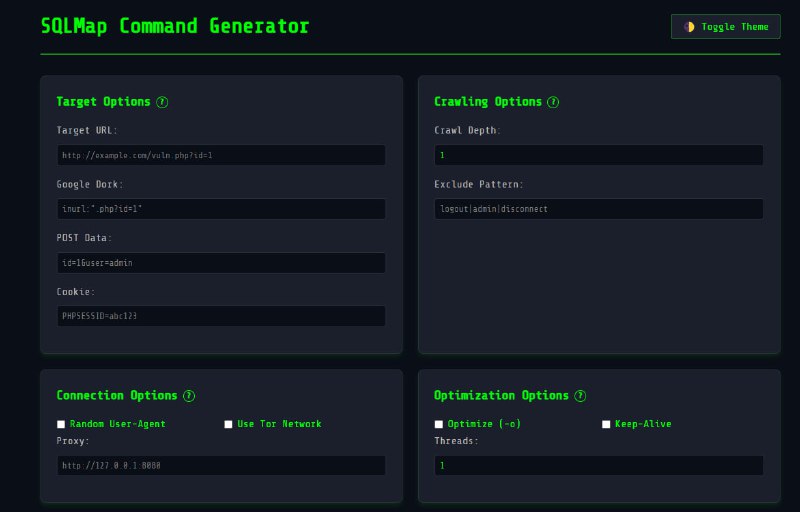The width and height of the screenshot is (800, 512).
Task: Focus the Cookie input field
Action: pyautogui.click(x=221, y=316)
